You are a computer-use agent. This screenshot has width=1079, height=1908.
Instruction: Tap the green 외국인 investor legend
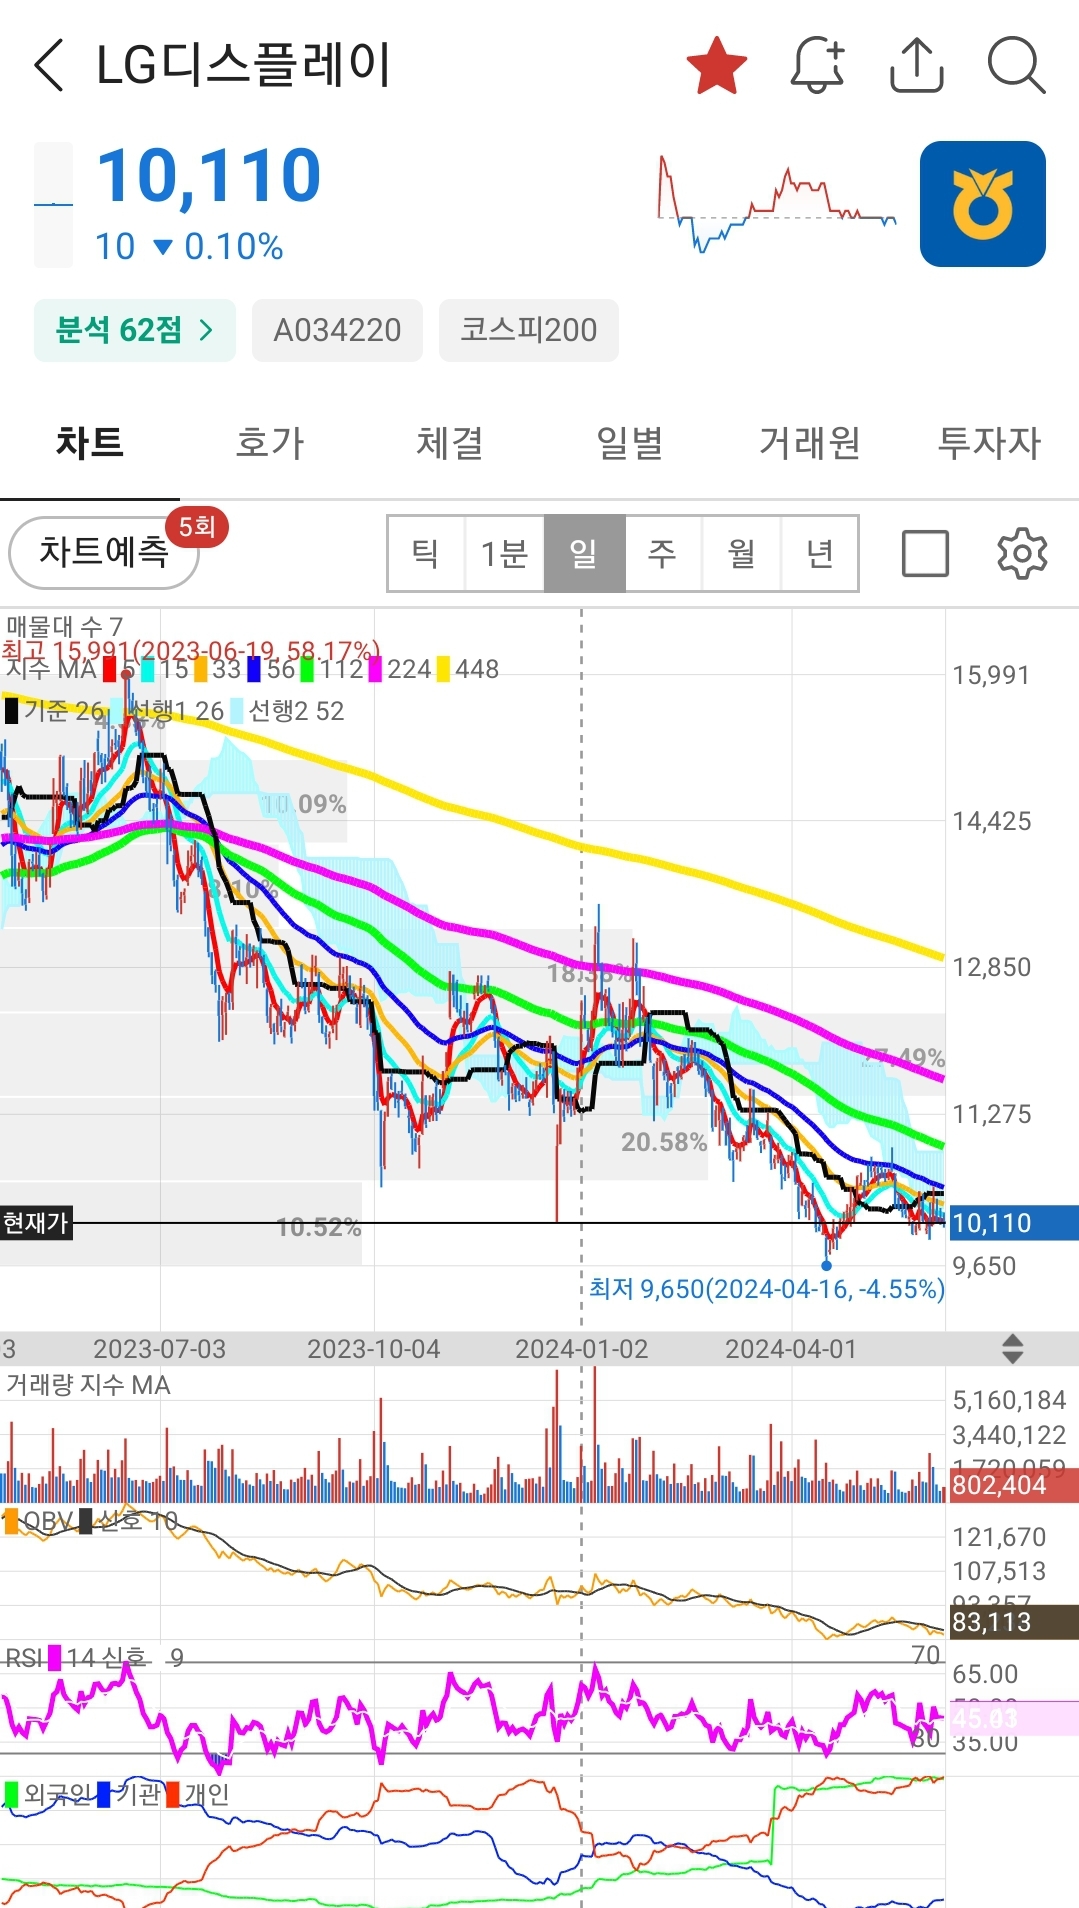click(49, 1795)
